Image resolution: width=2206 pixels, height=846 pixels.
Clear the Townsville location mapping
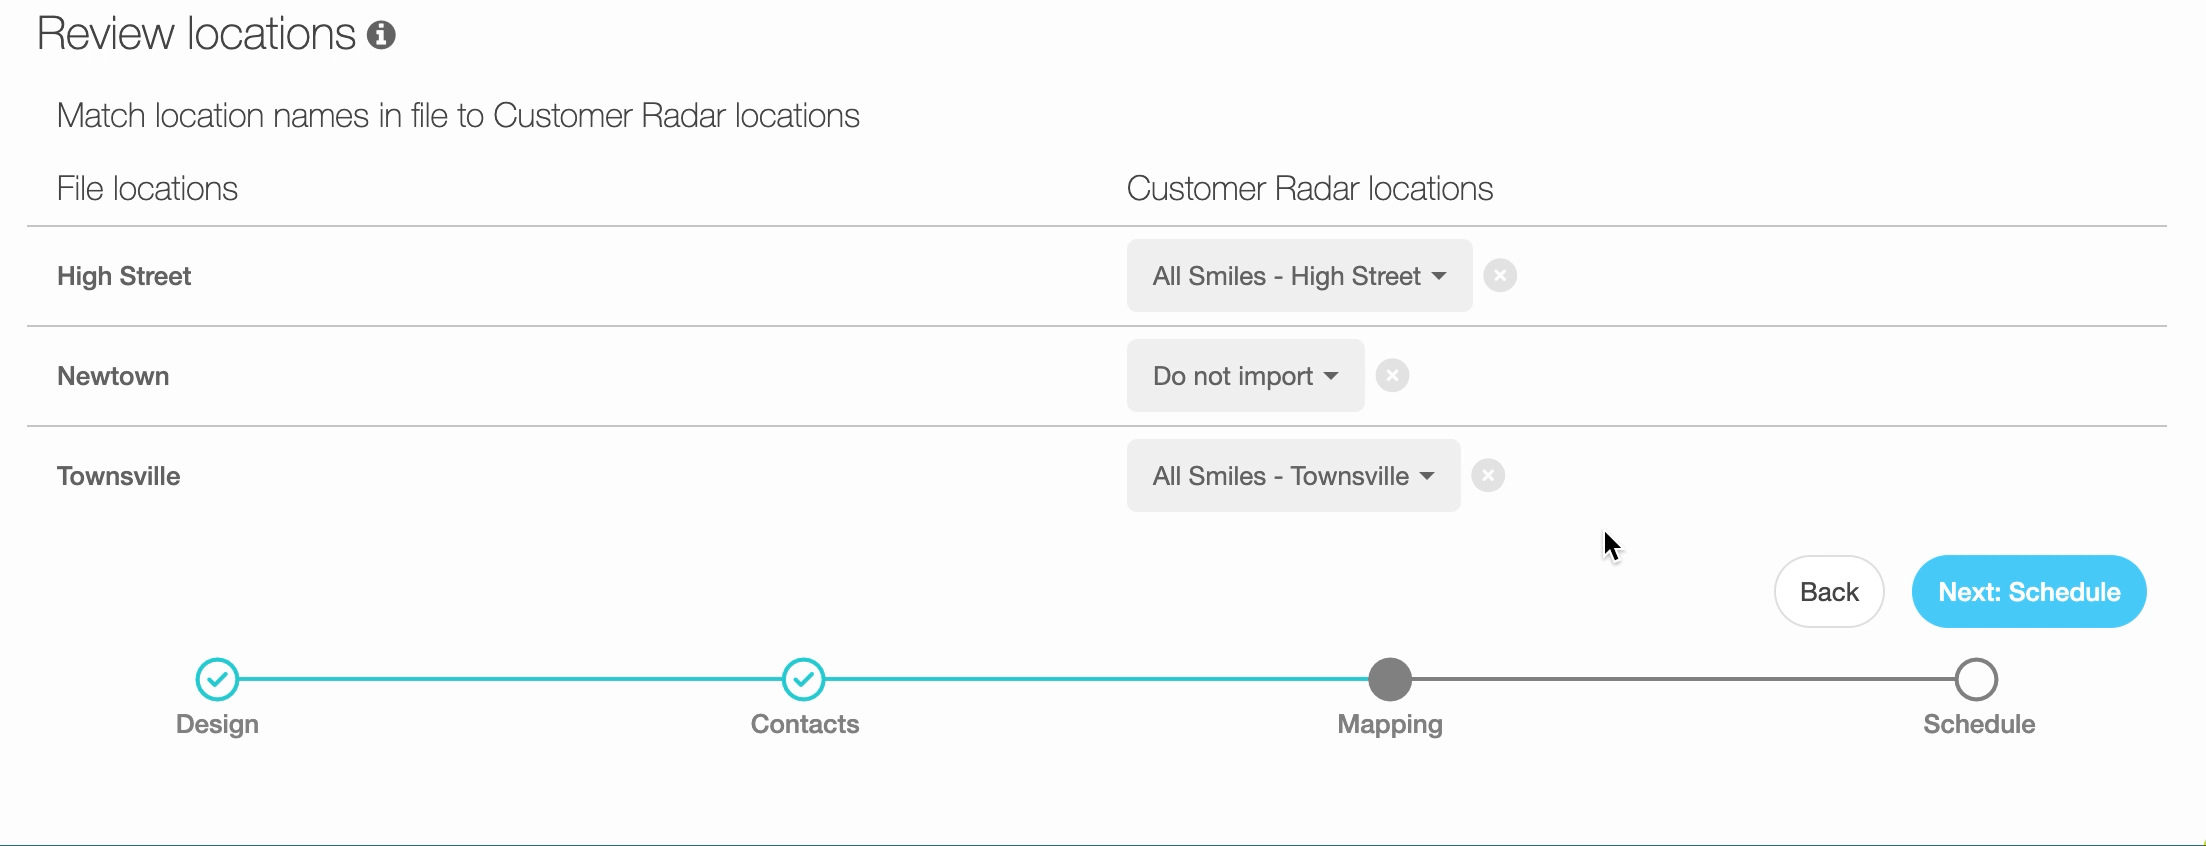pos(1487,476)
